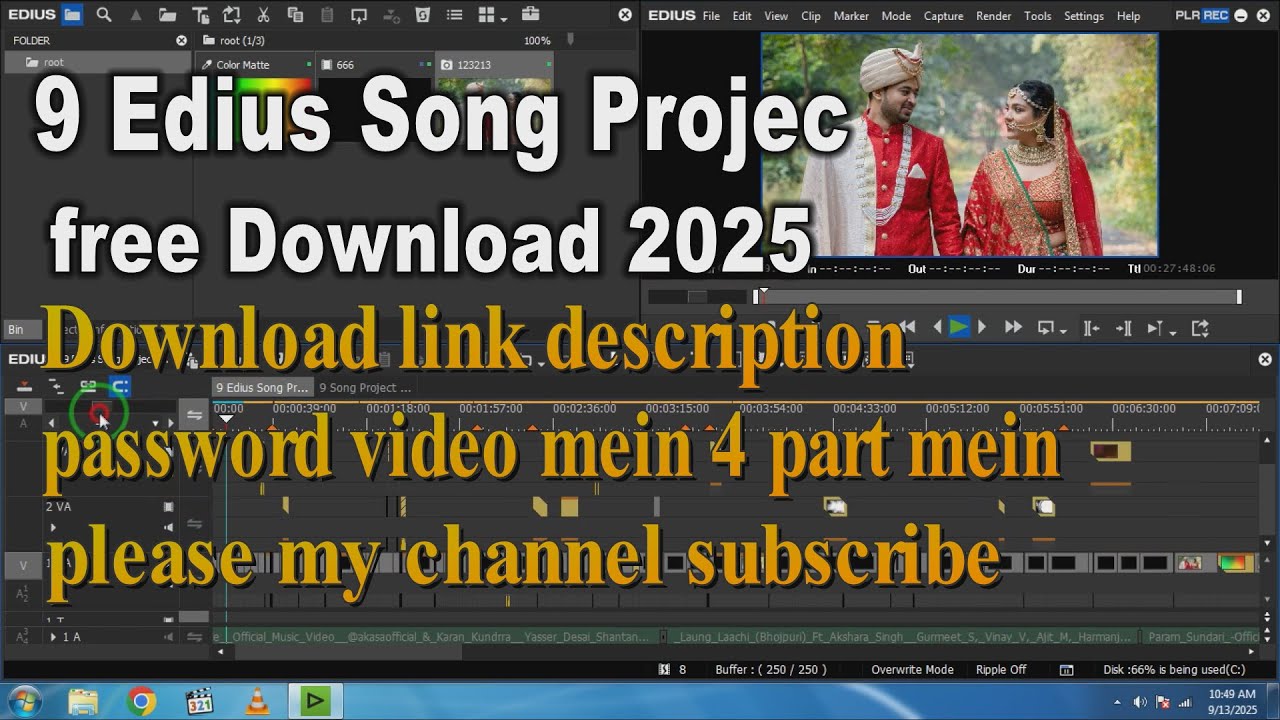Open the Tools menu
This screenshot has height=720, width=1280.
click(x=1038, y=16)
